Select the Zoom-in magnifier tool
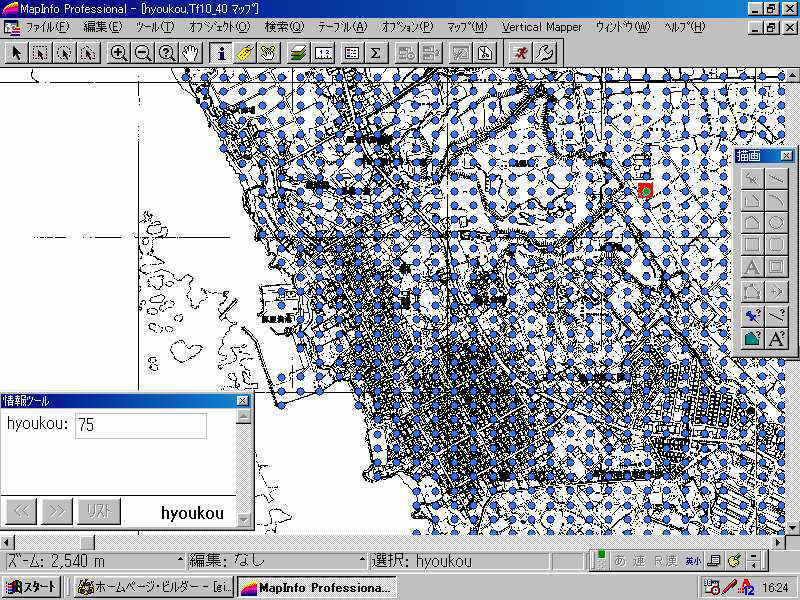800x600 pixels. coord(119,53)
